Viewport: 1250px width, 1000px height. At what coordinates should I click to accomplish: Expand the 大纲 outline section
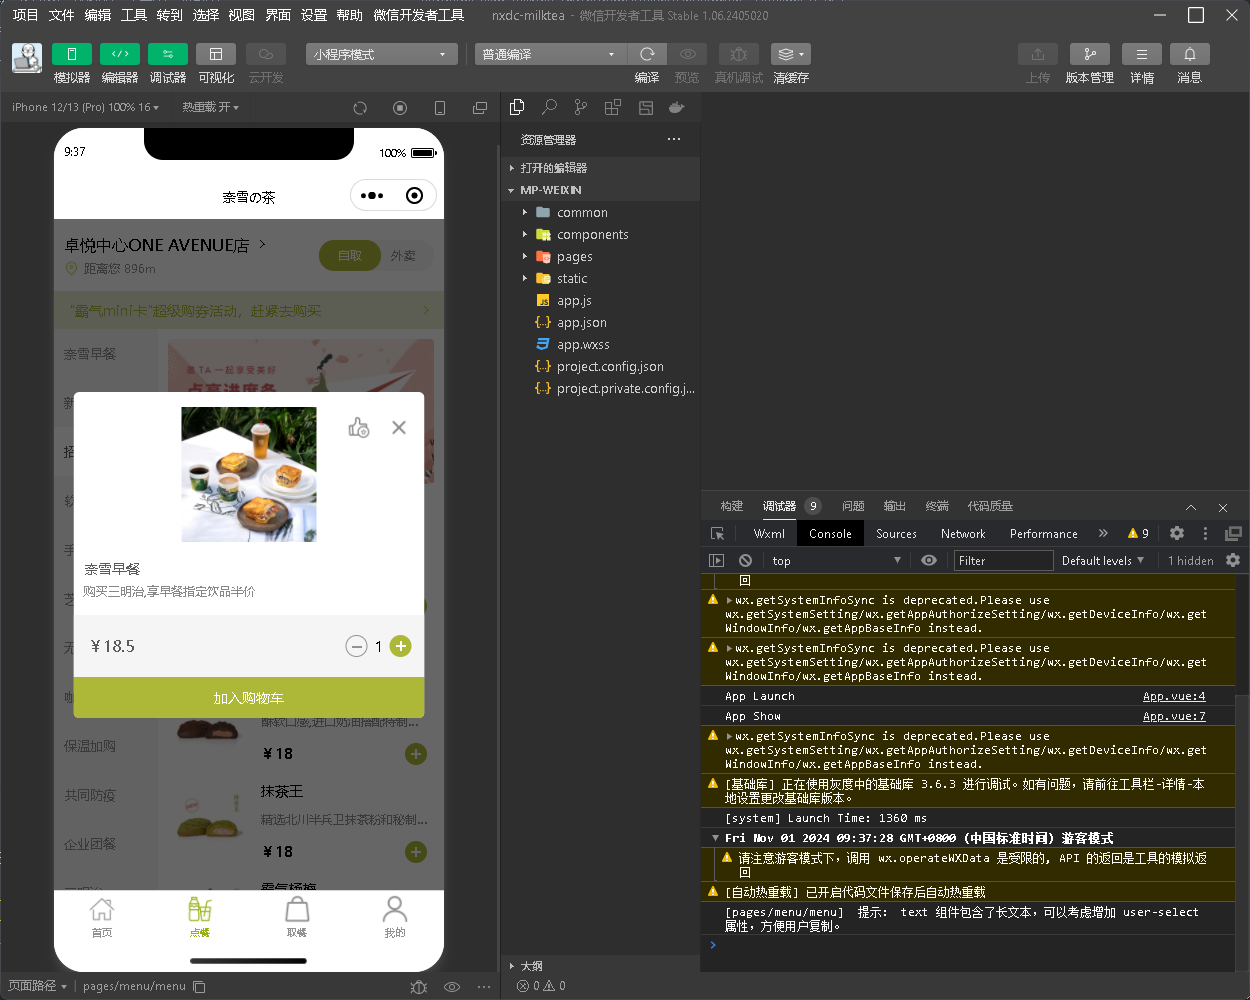click(600, 966)
